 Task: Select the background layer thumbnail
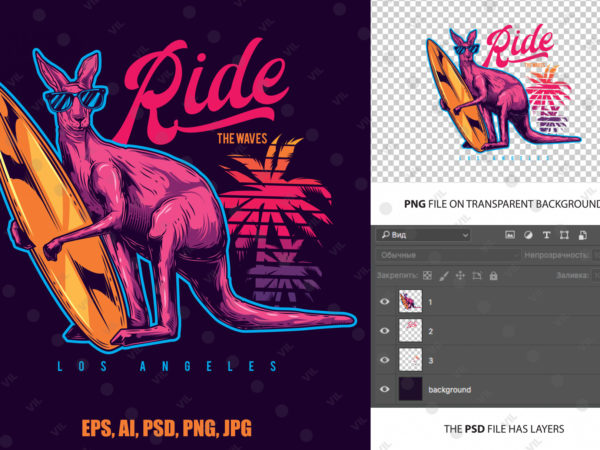[x=411, y=389]
